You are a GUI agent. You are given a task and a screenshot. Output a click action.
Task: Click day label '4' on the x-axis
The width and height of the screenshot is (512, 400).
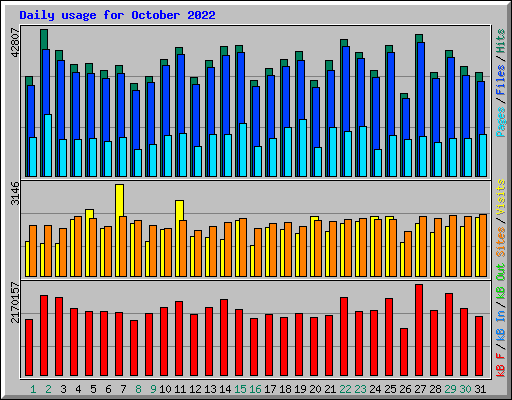(x=78, y=389)
